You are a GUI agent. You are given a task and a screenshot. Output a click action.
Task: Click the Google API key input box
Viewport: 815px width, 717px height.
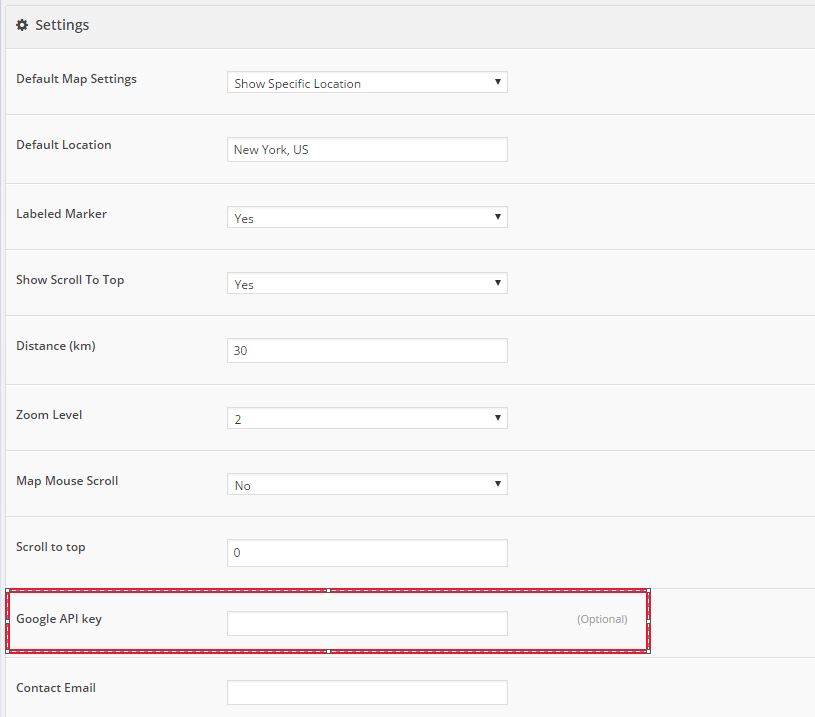(367, 622)
